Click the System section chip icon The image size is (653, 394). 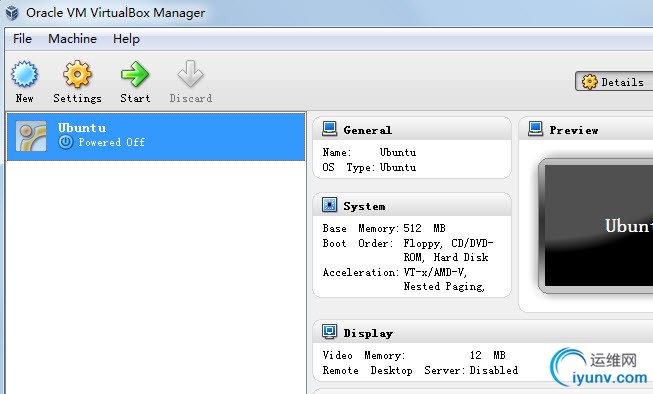[329, 205]
